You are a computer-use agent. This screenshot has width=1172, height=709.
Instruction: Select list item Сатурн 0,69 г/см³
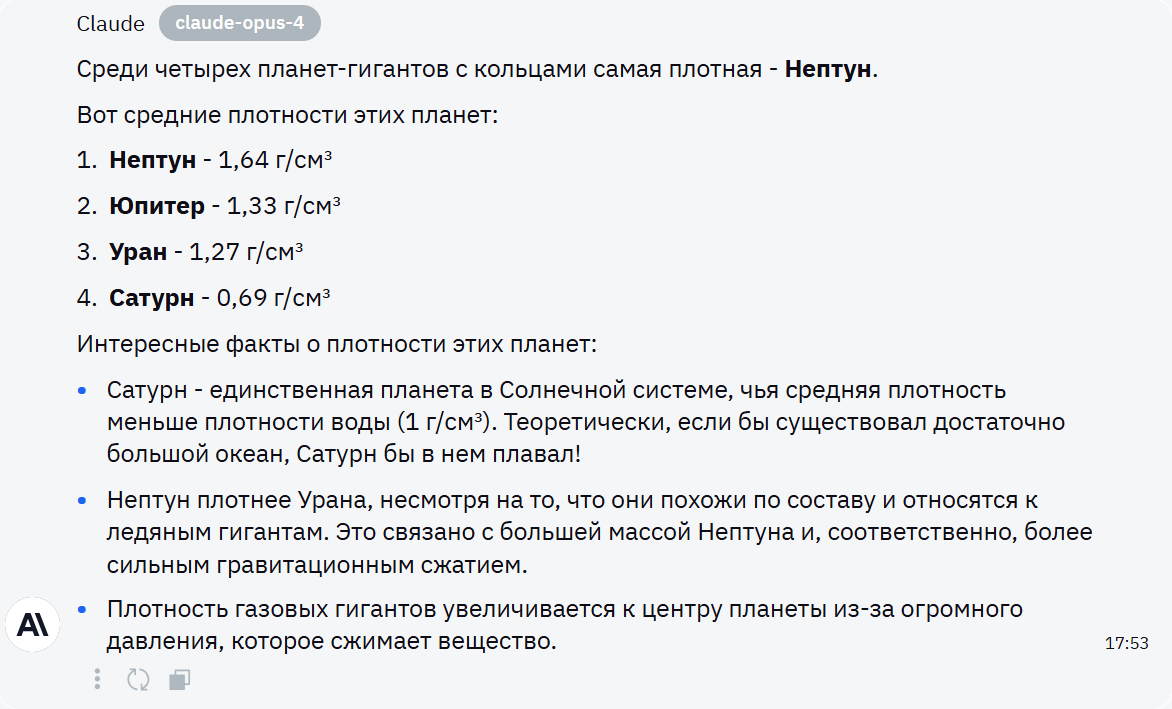(x=219, y=298)
